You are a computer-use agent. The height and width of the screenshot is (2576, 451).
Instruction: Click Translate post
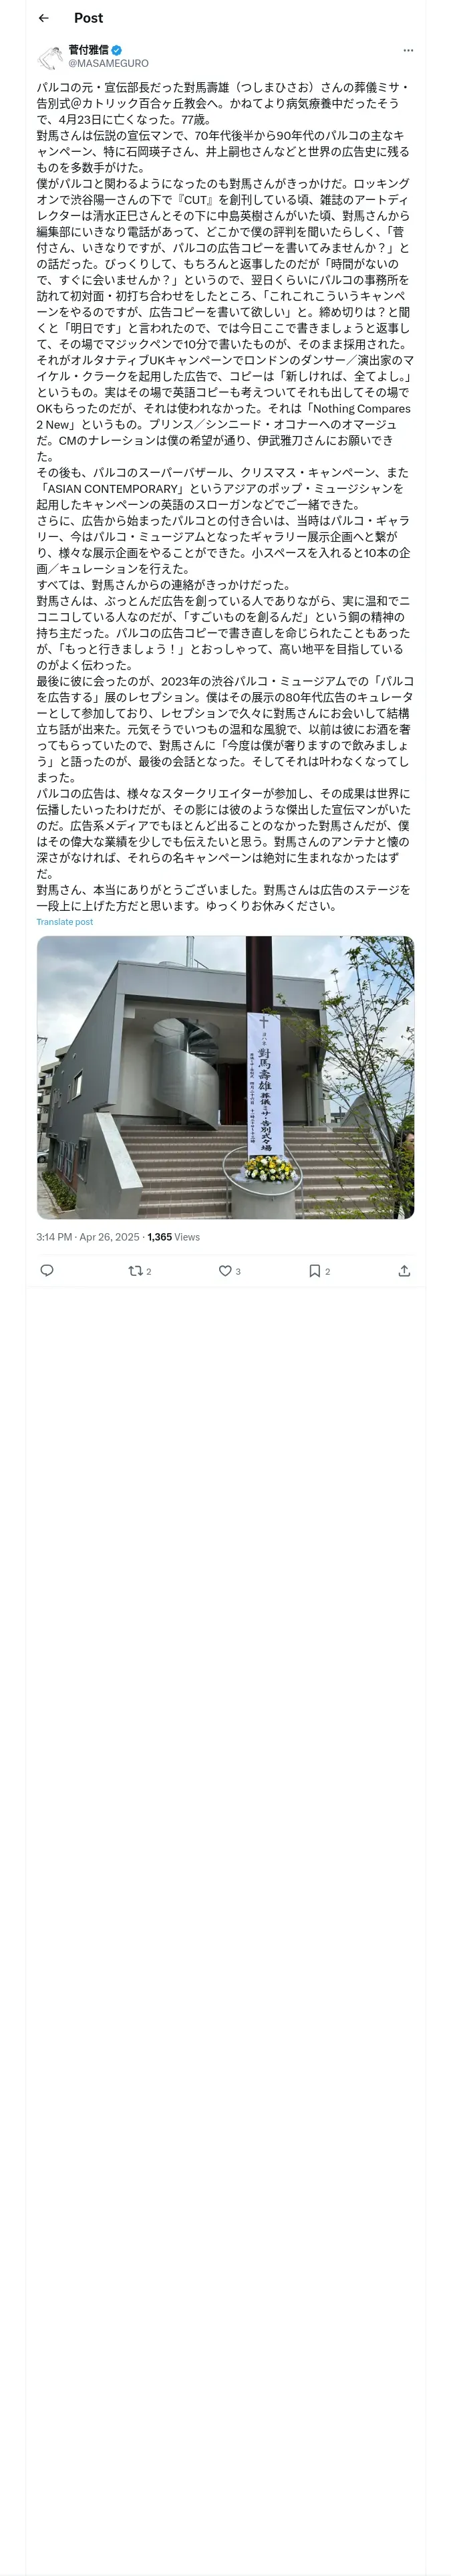click(x=65, y=922)
